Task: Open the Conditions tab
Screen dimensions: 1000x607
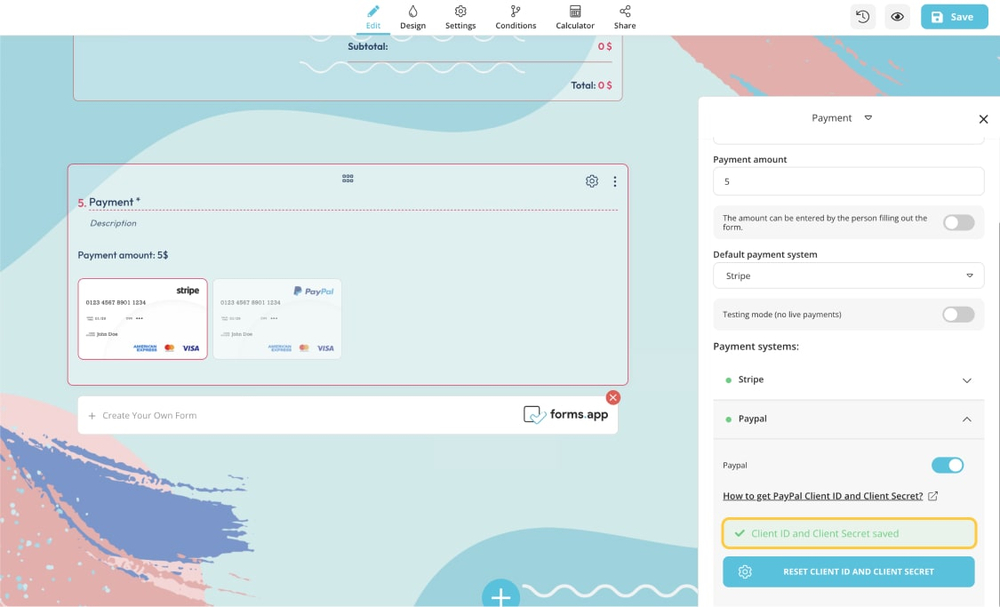Action: tap(515, 17)
